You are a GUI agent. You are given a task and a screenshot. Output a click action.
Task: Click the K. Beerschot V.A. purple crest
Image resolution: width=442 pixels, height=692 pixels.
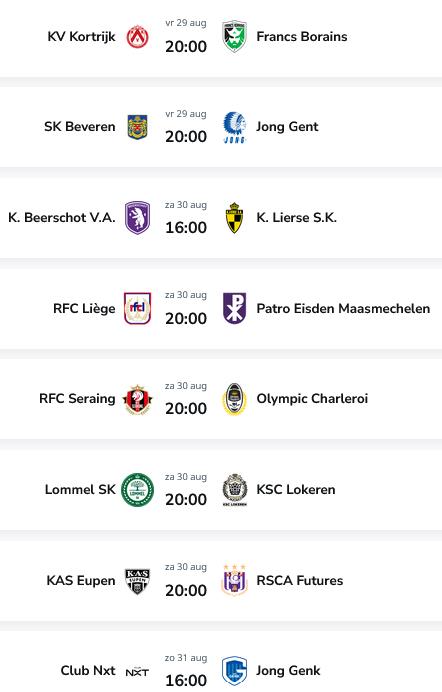[x=138, y=218]
